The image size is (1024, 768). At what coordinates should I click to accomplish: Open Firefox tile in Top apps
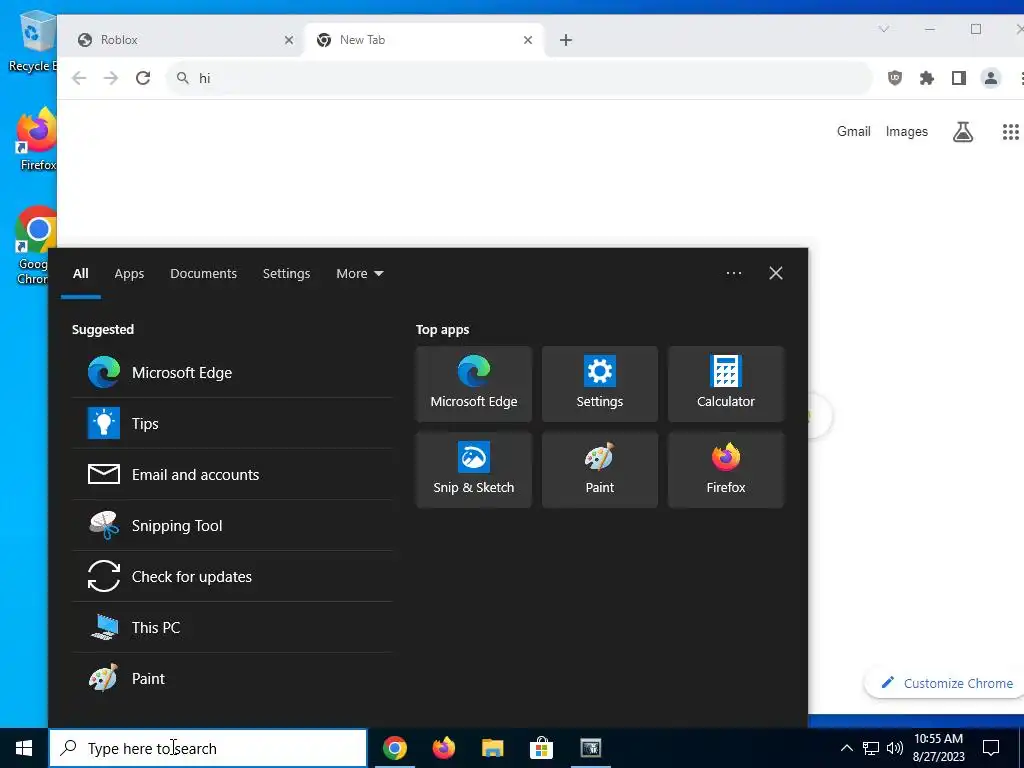(726, 470)
